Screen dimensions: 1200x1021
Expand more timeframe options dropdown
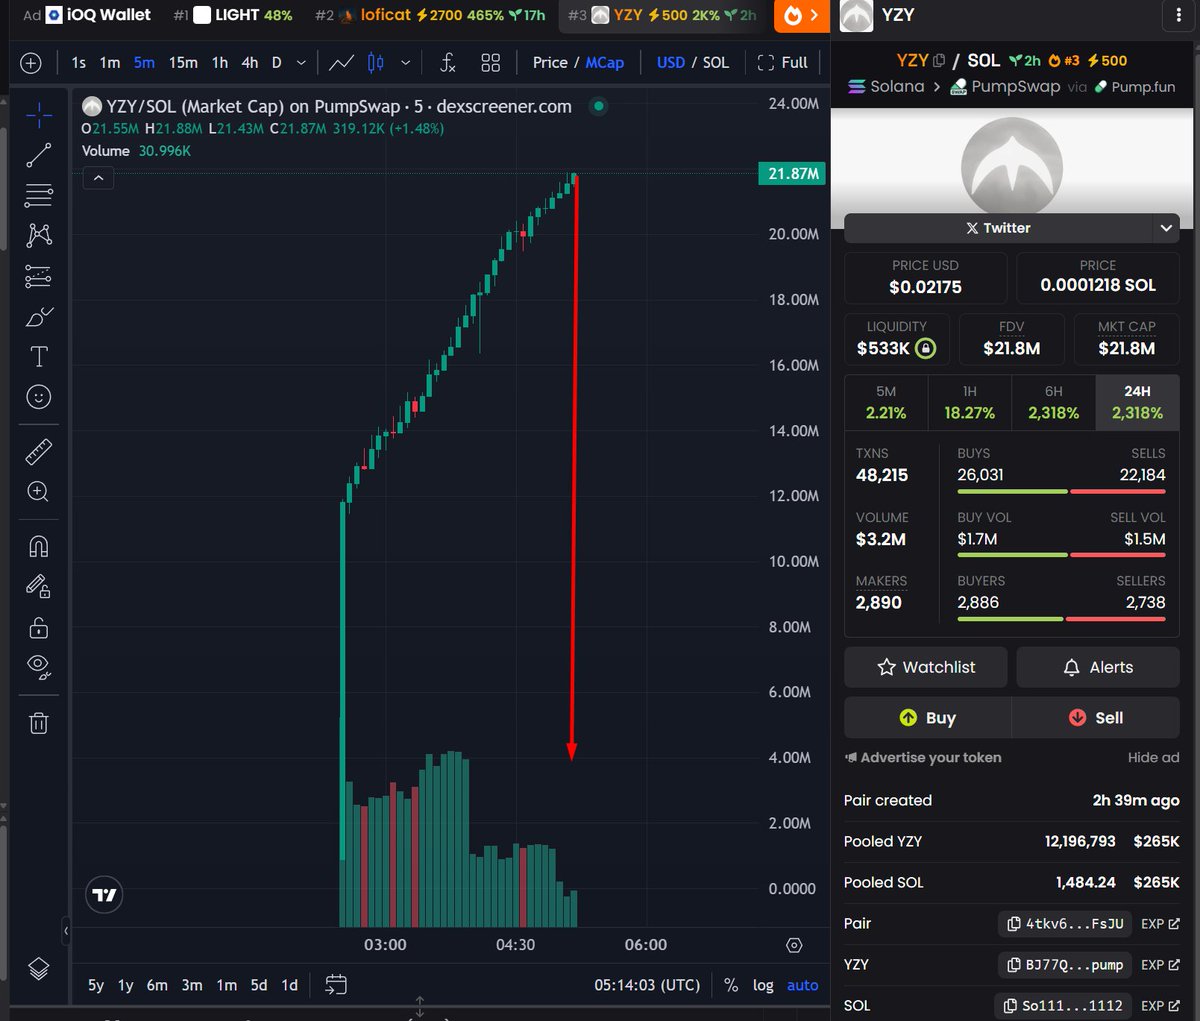(x=301, y=63)
